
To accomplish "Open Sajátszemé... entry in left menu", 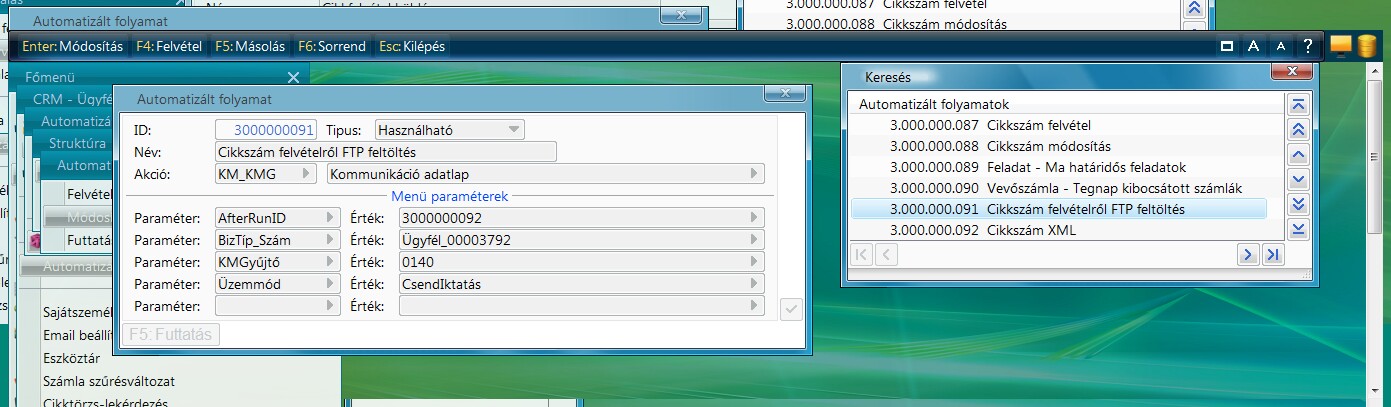I will pos(78,312).
